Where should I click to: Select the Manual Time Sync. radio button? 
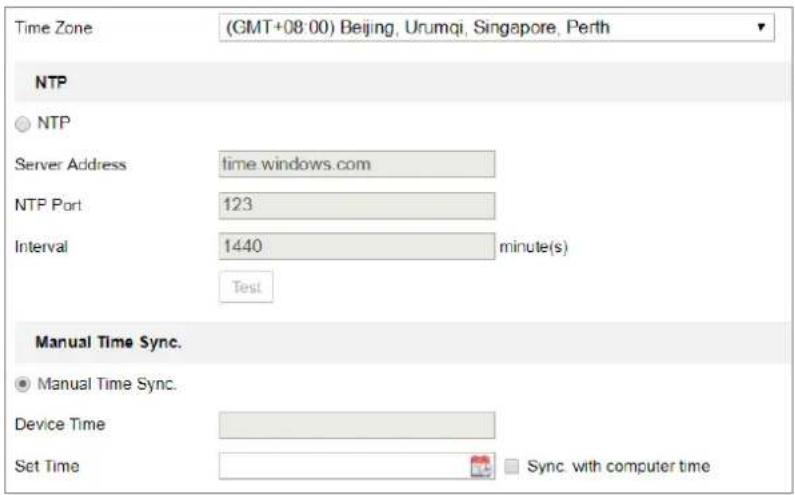pos(22,385)
